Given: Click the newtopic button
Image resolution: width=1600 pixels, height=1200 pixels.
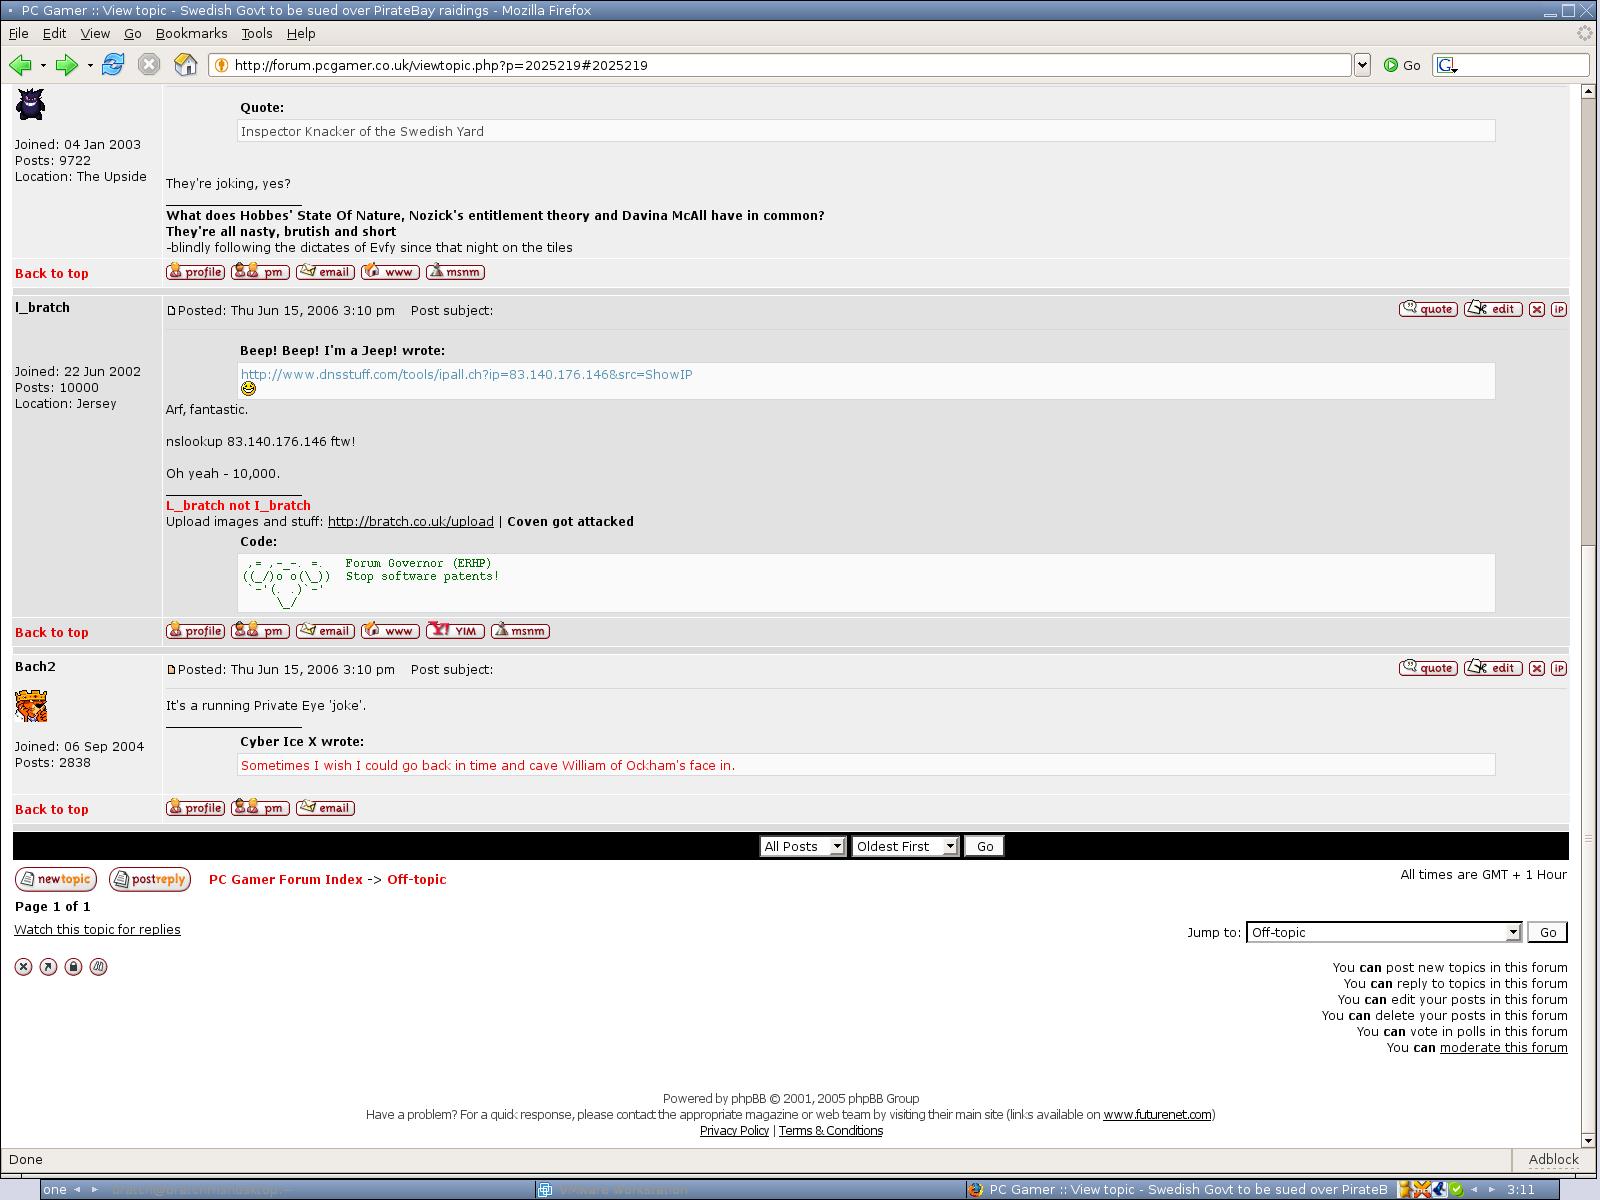Looking at the screenshot, I should click(x=56, y=879).
